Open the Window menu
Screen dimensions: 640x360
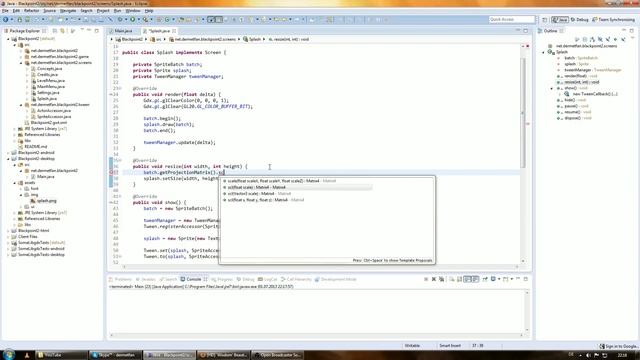click(133, 11)
